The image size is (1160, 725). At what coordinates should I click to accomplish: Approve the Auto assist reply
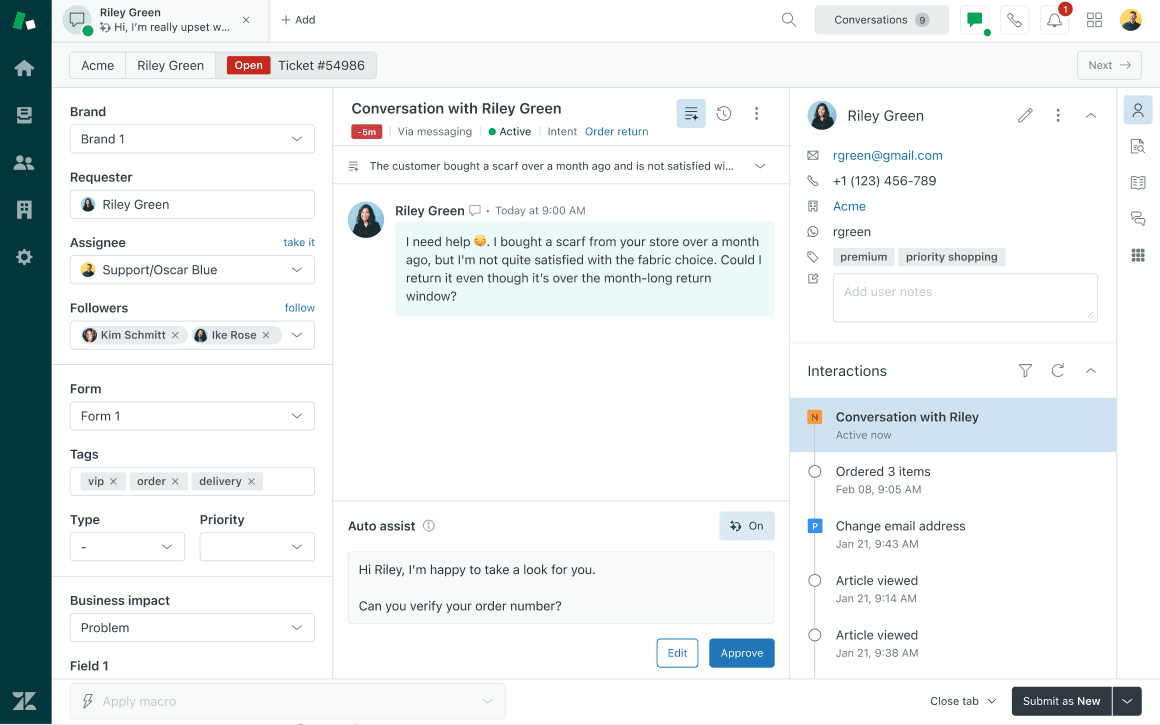click(741, 652)
